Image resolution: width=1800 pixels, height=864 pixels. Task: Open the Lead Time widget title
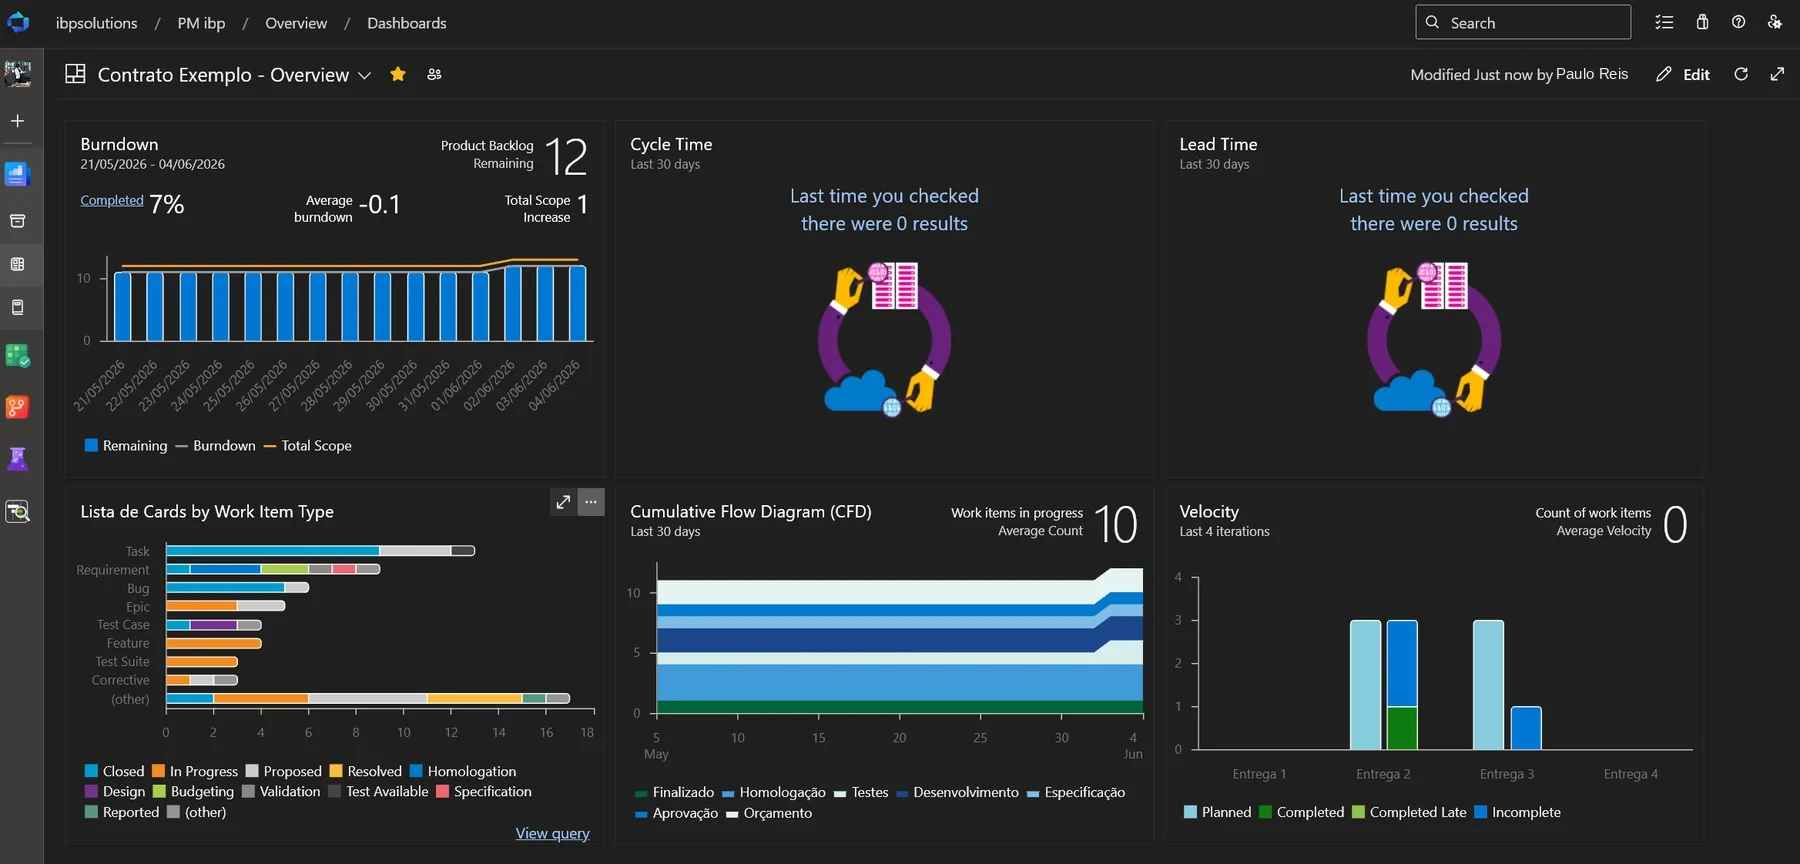[x=1218, y=144]
